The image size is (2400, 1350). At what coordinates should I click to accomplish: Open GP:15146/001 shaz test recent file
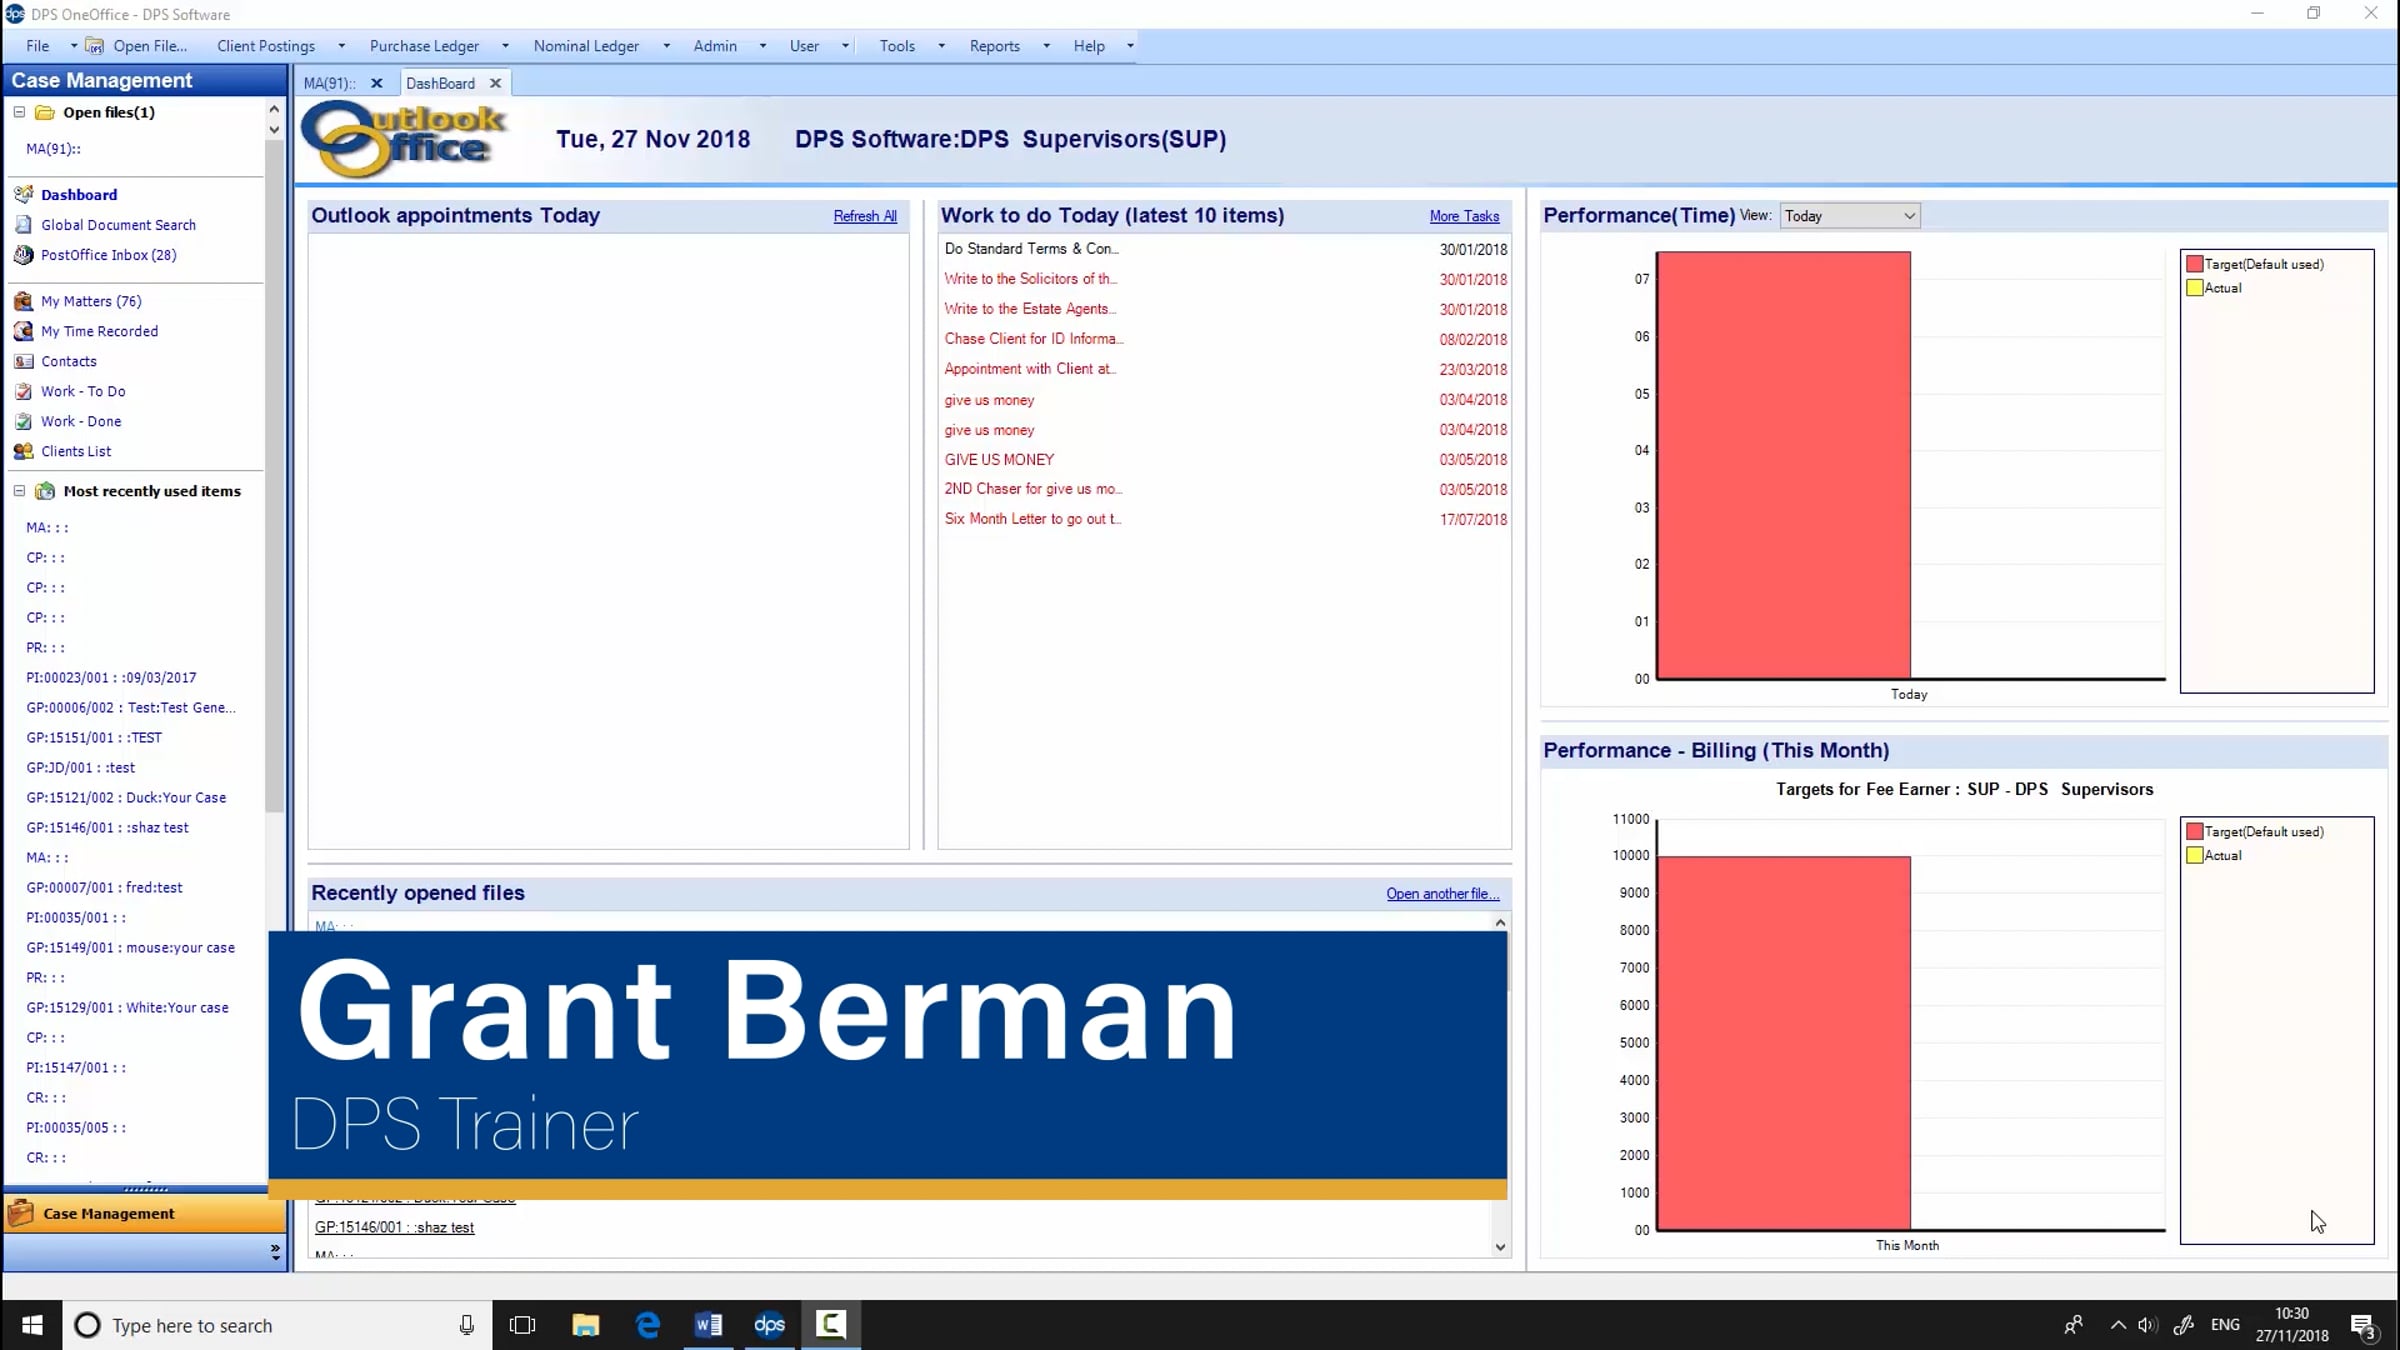click(394, 1227)
